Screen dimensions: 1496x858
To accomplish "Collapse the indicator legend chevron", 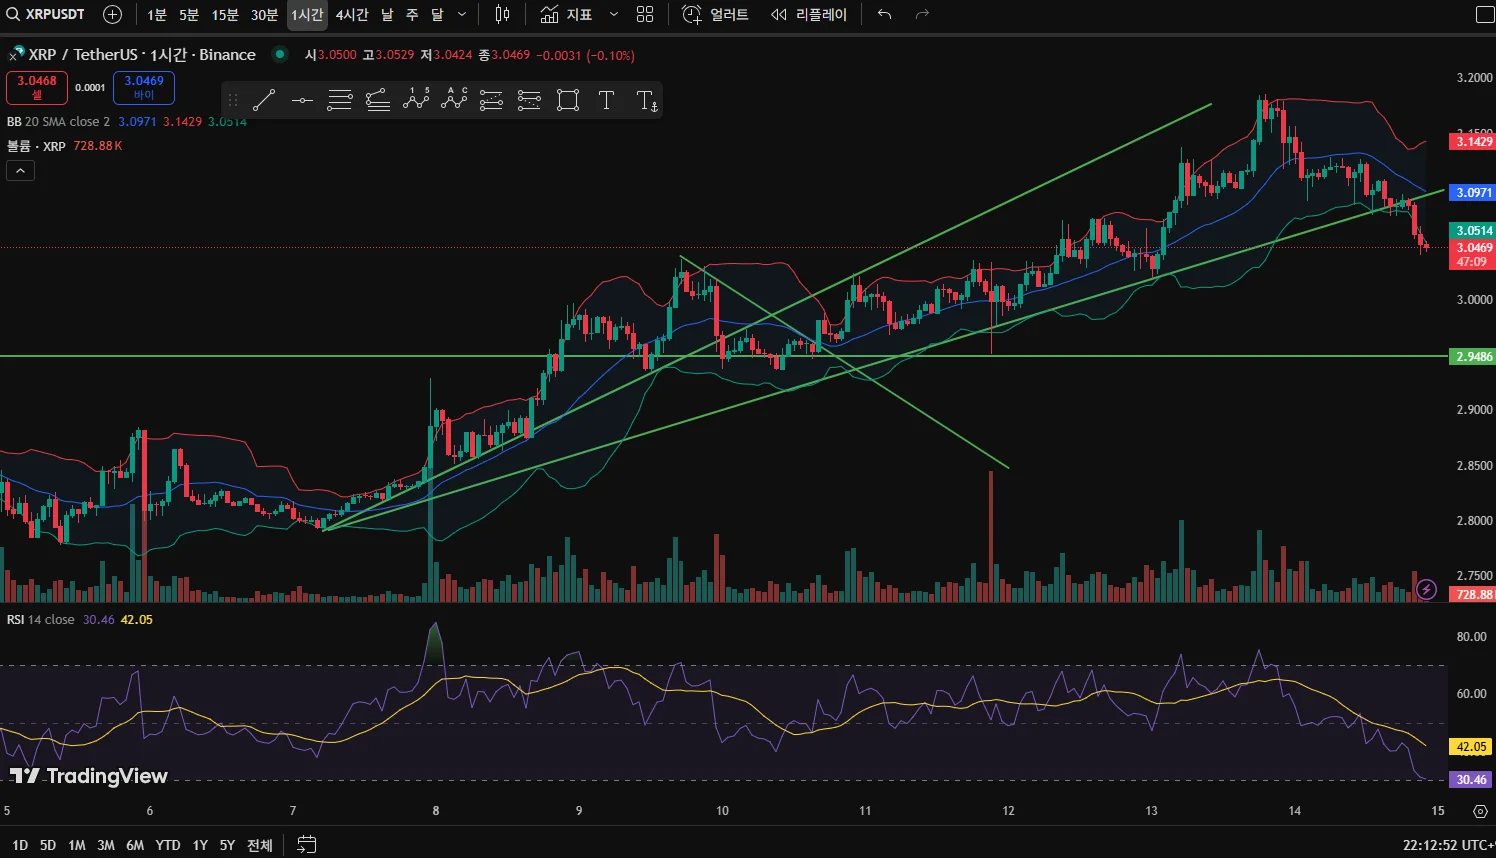I will point(20,171).
